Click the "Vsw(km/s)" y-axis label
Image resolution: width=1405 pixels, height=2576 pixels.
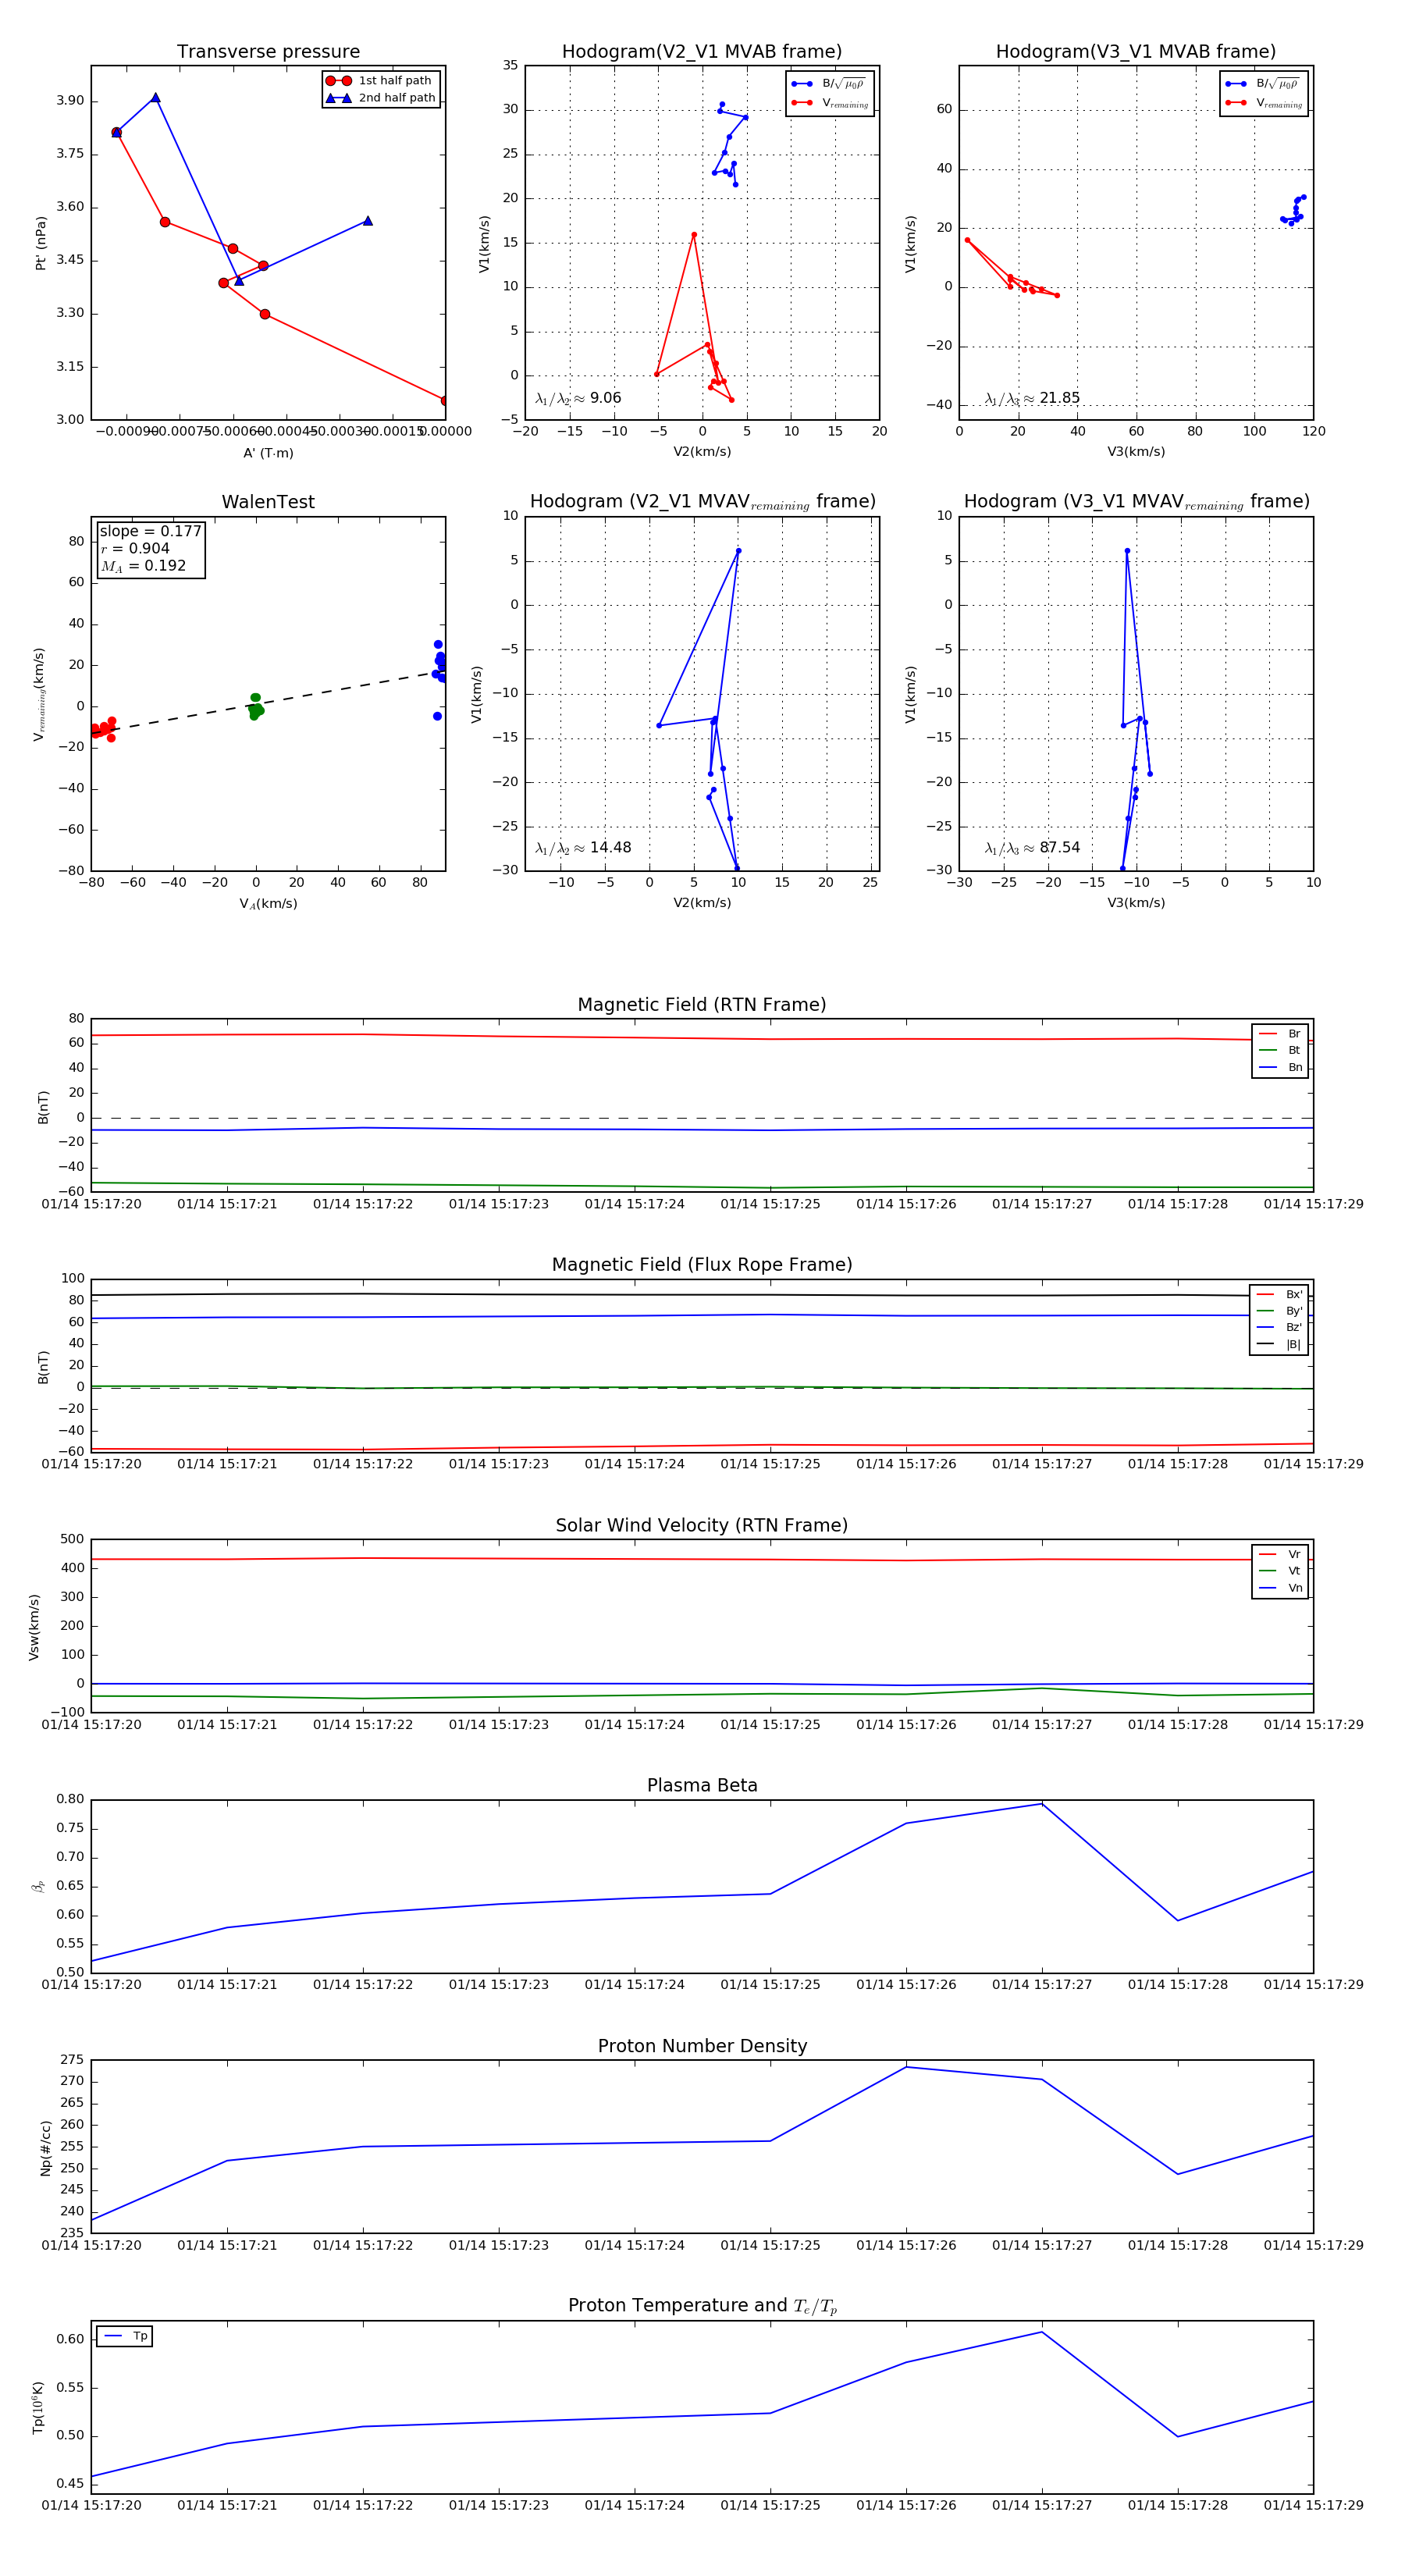pos(34,1627)
